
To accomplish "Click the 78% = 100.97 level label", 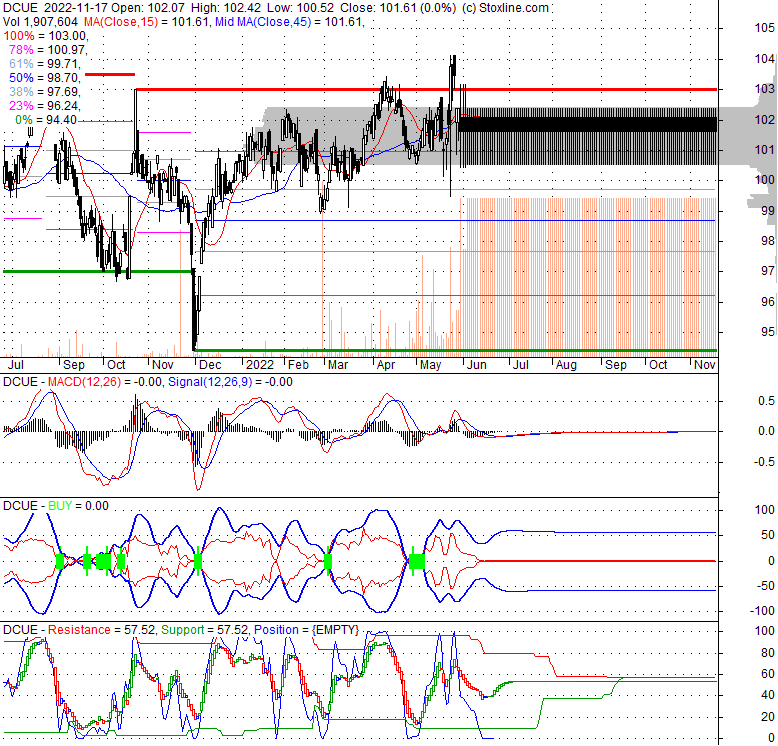I will 49,50.
